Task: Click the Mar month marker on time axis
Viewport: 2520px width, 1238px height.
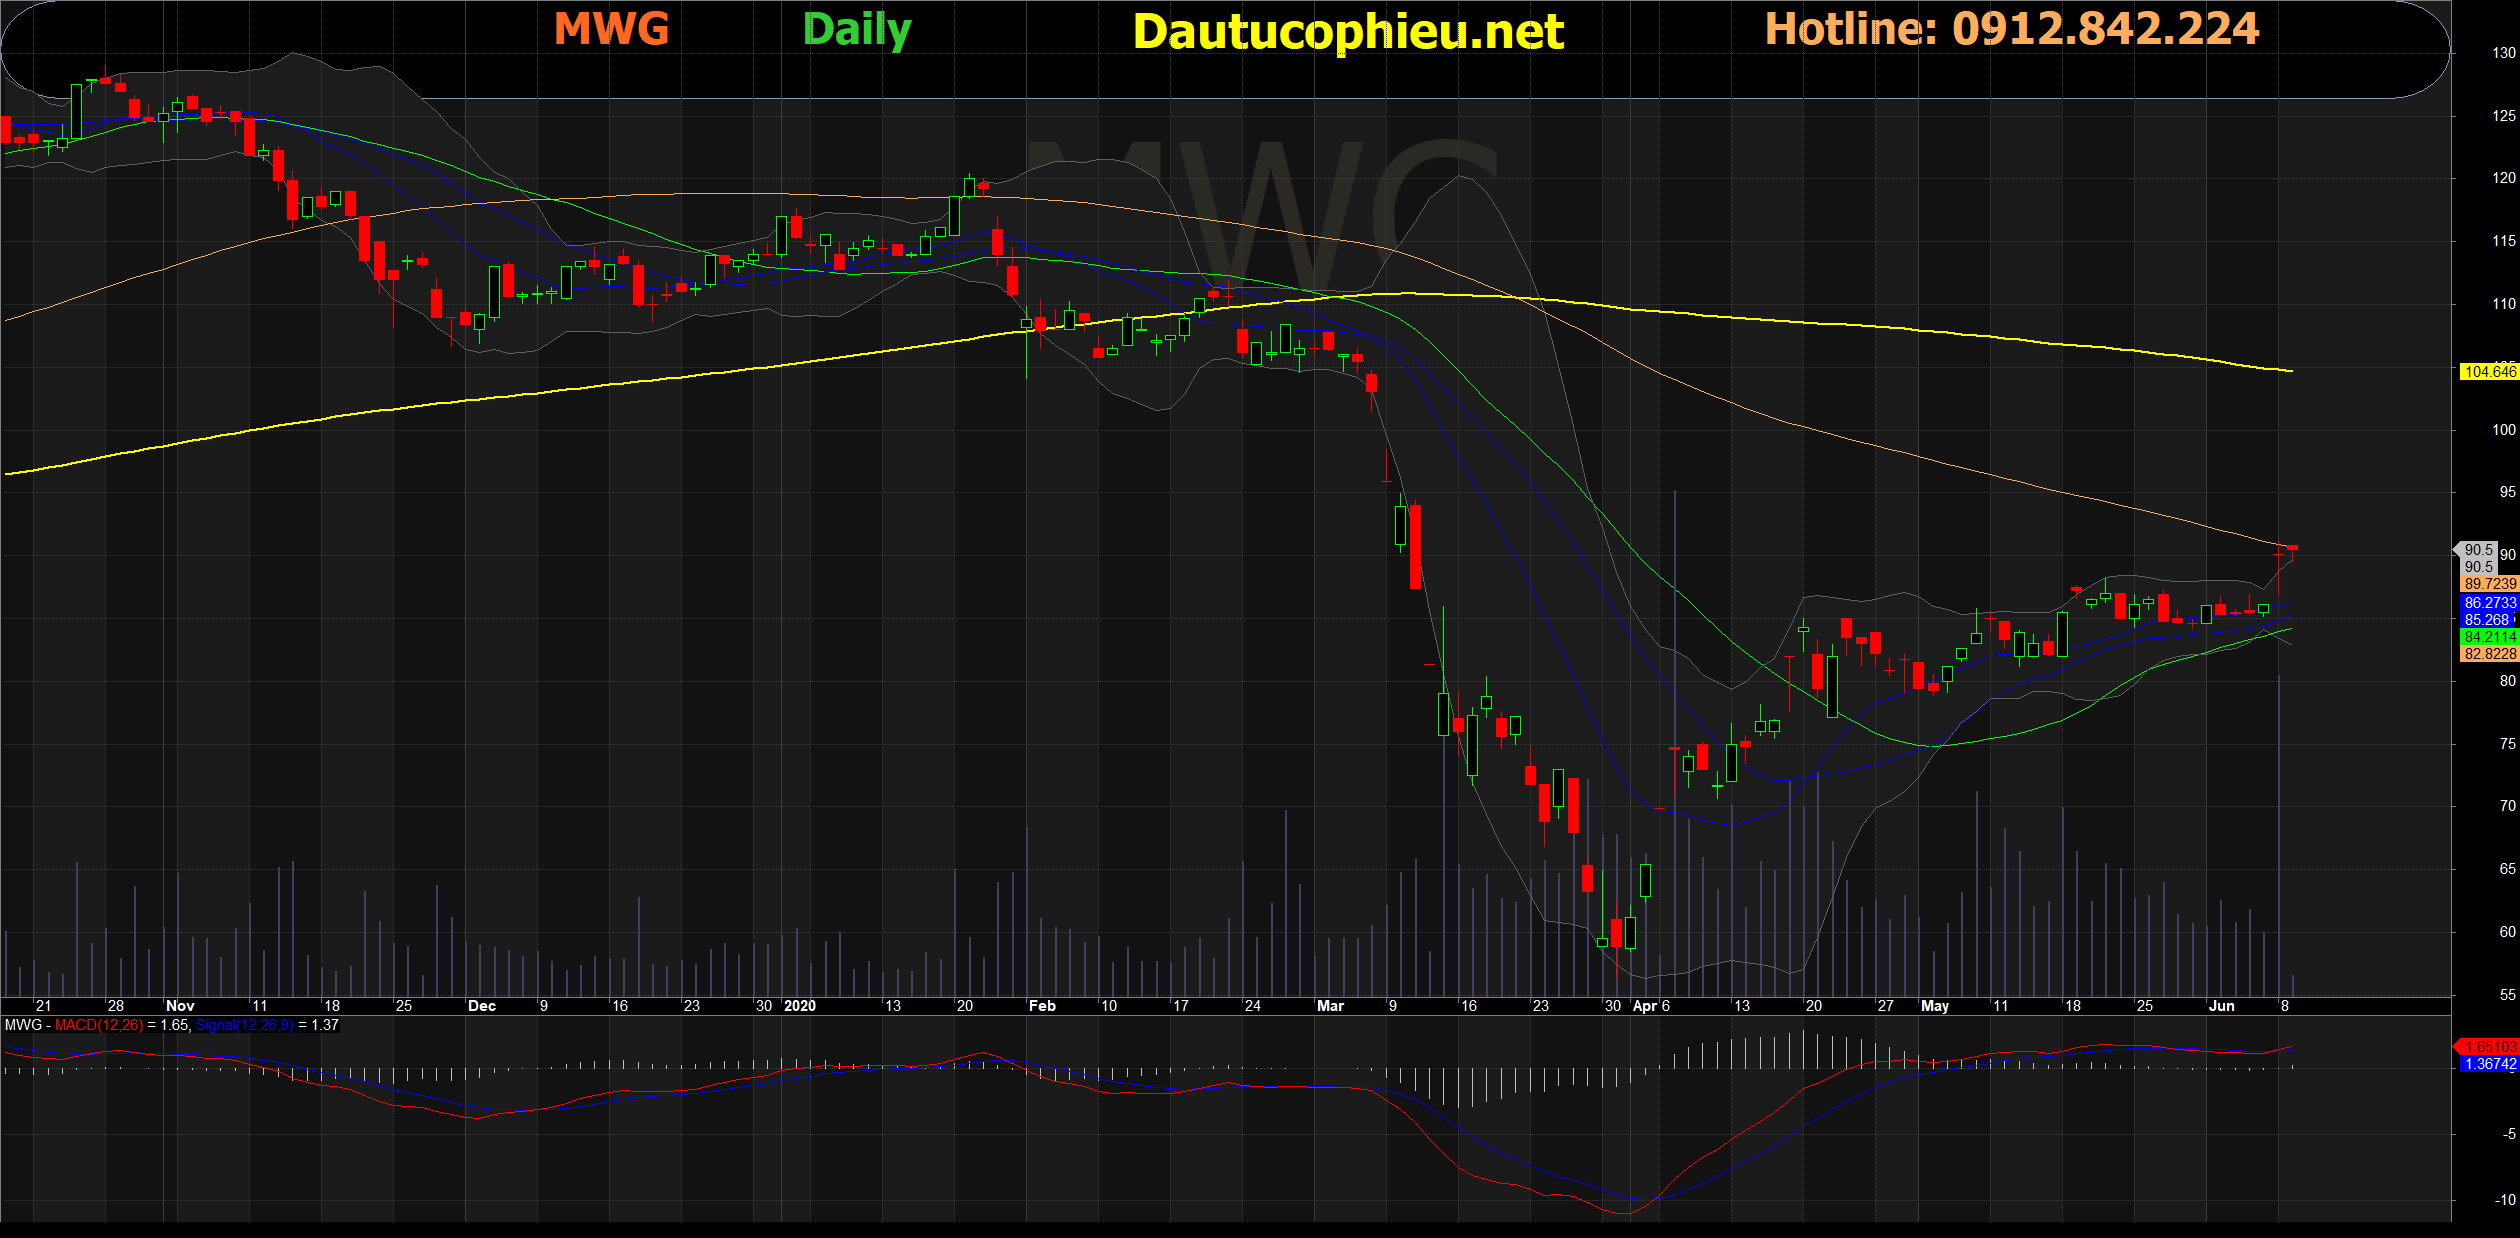Action: click(x=1330, y=1006)
